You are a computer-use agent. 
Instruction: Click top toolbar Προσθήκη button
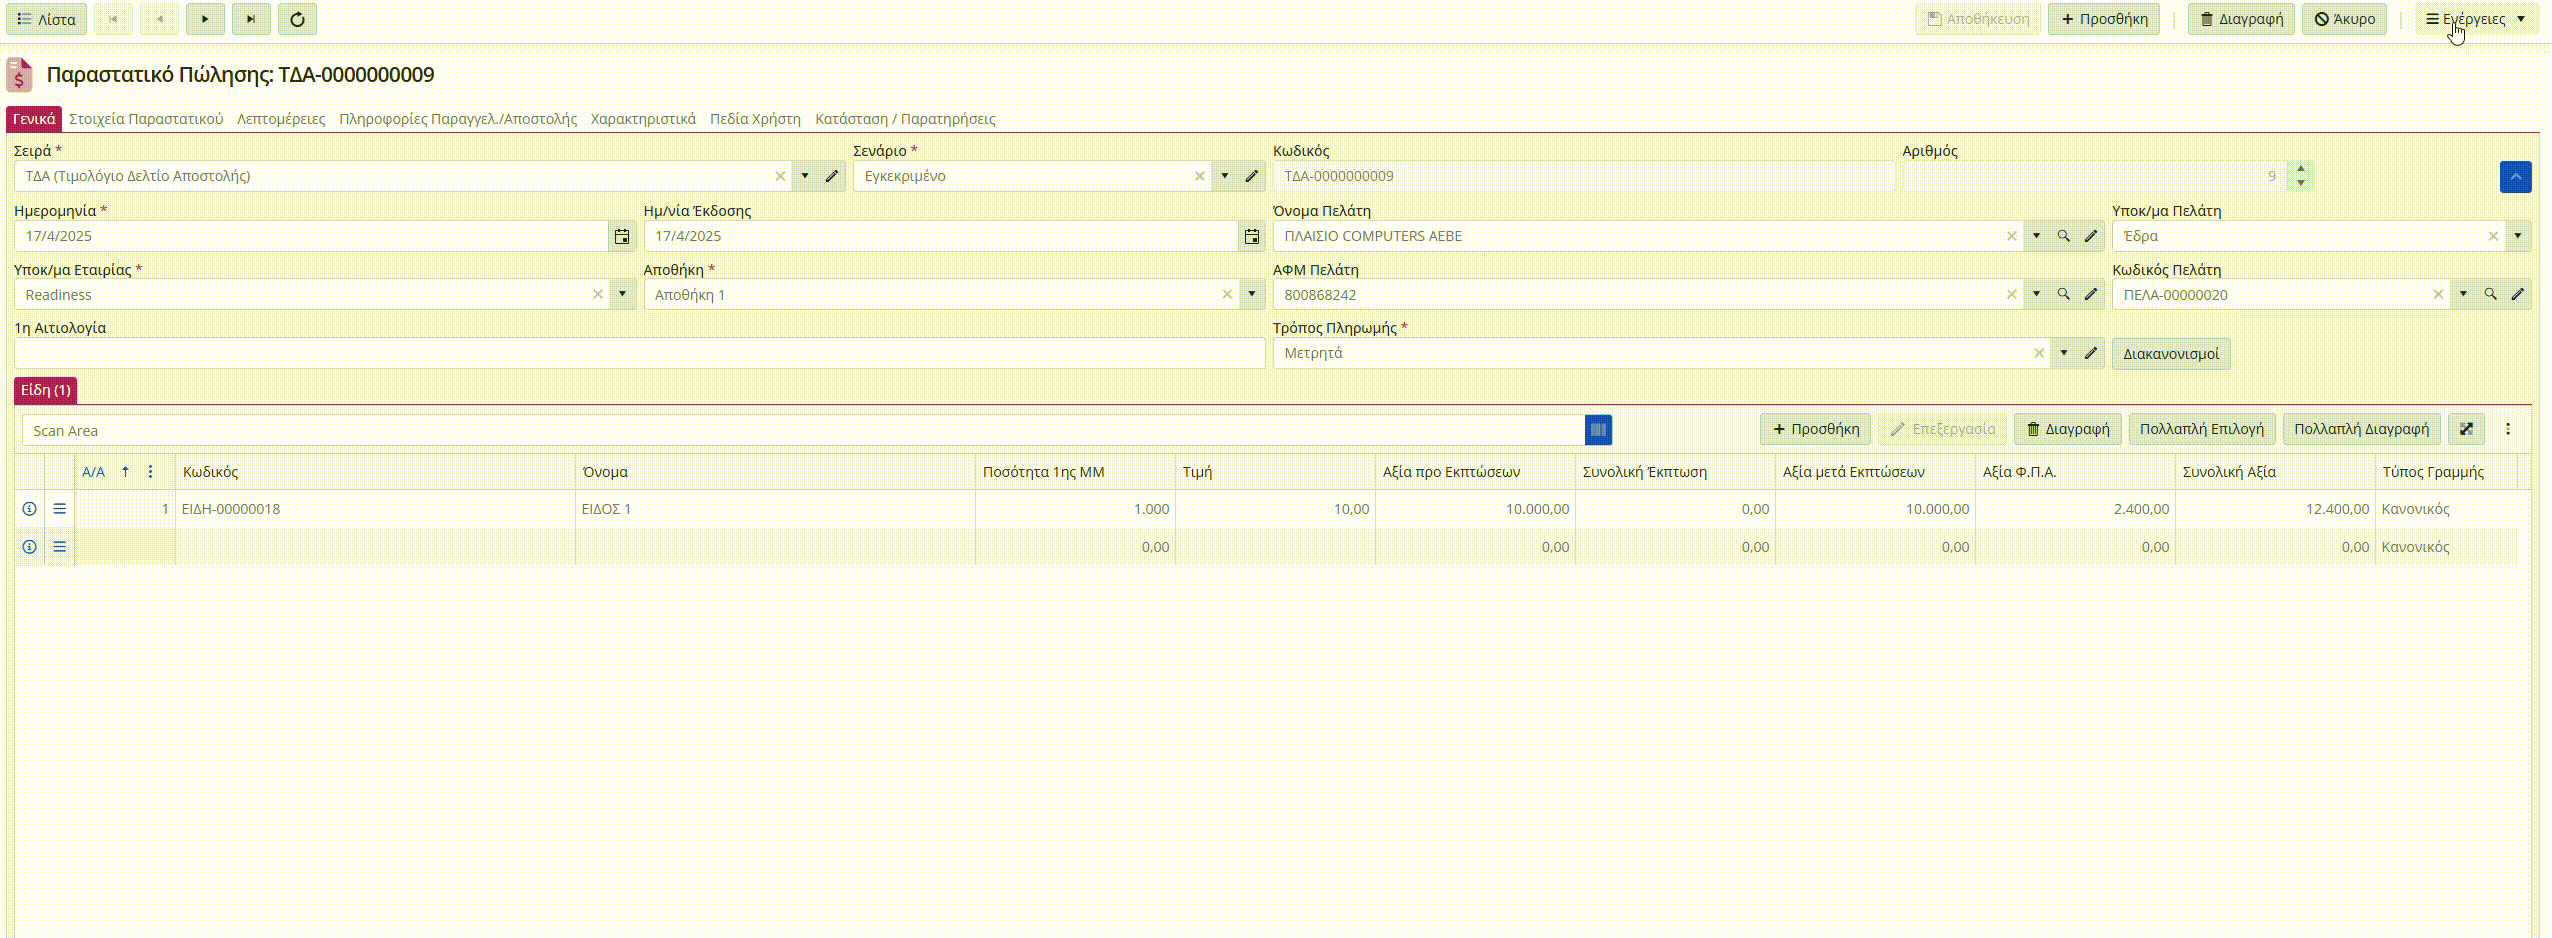pyautogui.click(x=2104, y=19)
